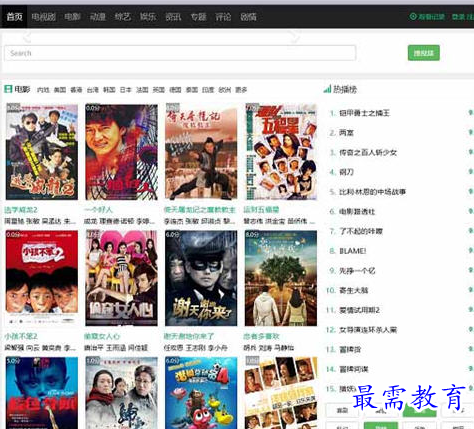Screen dimensions: 474x429
Task: Click the 小孩不笨2 title link below poster
Action: click(x=21, y=336)
